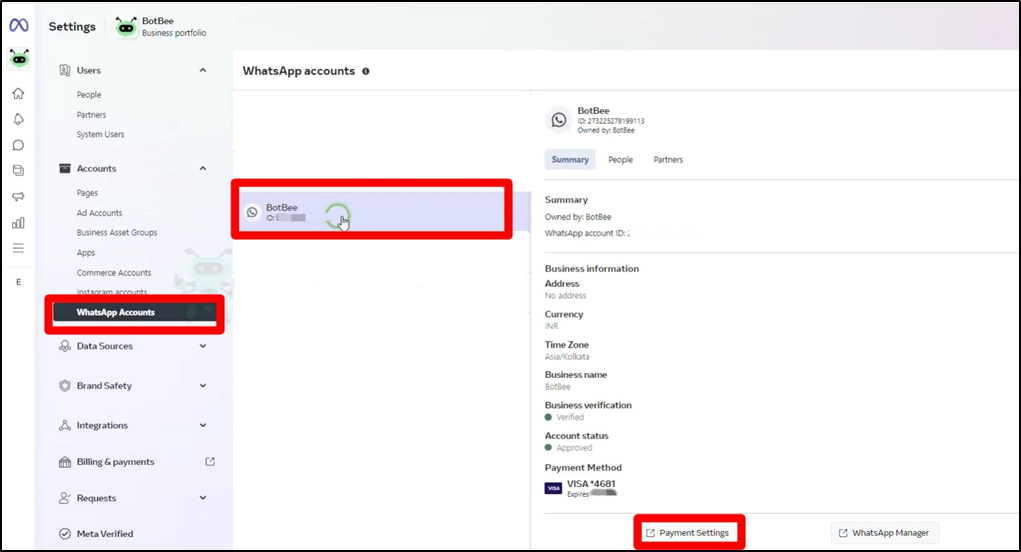1021x552 pixels.
Task: Click the megaphone ads icon
Action: coord(18,197)
